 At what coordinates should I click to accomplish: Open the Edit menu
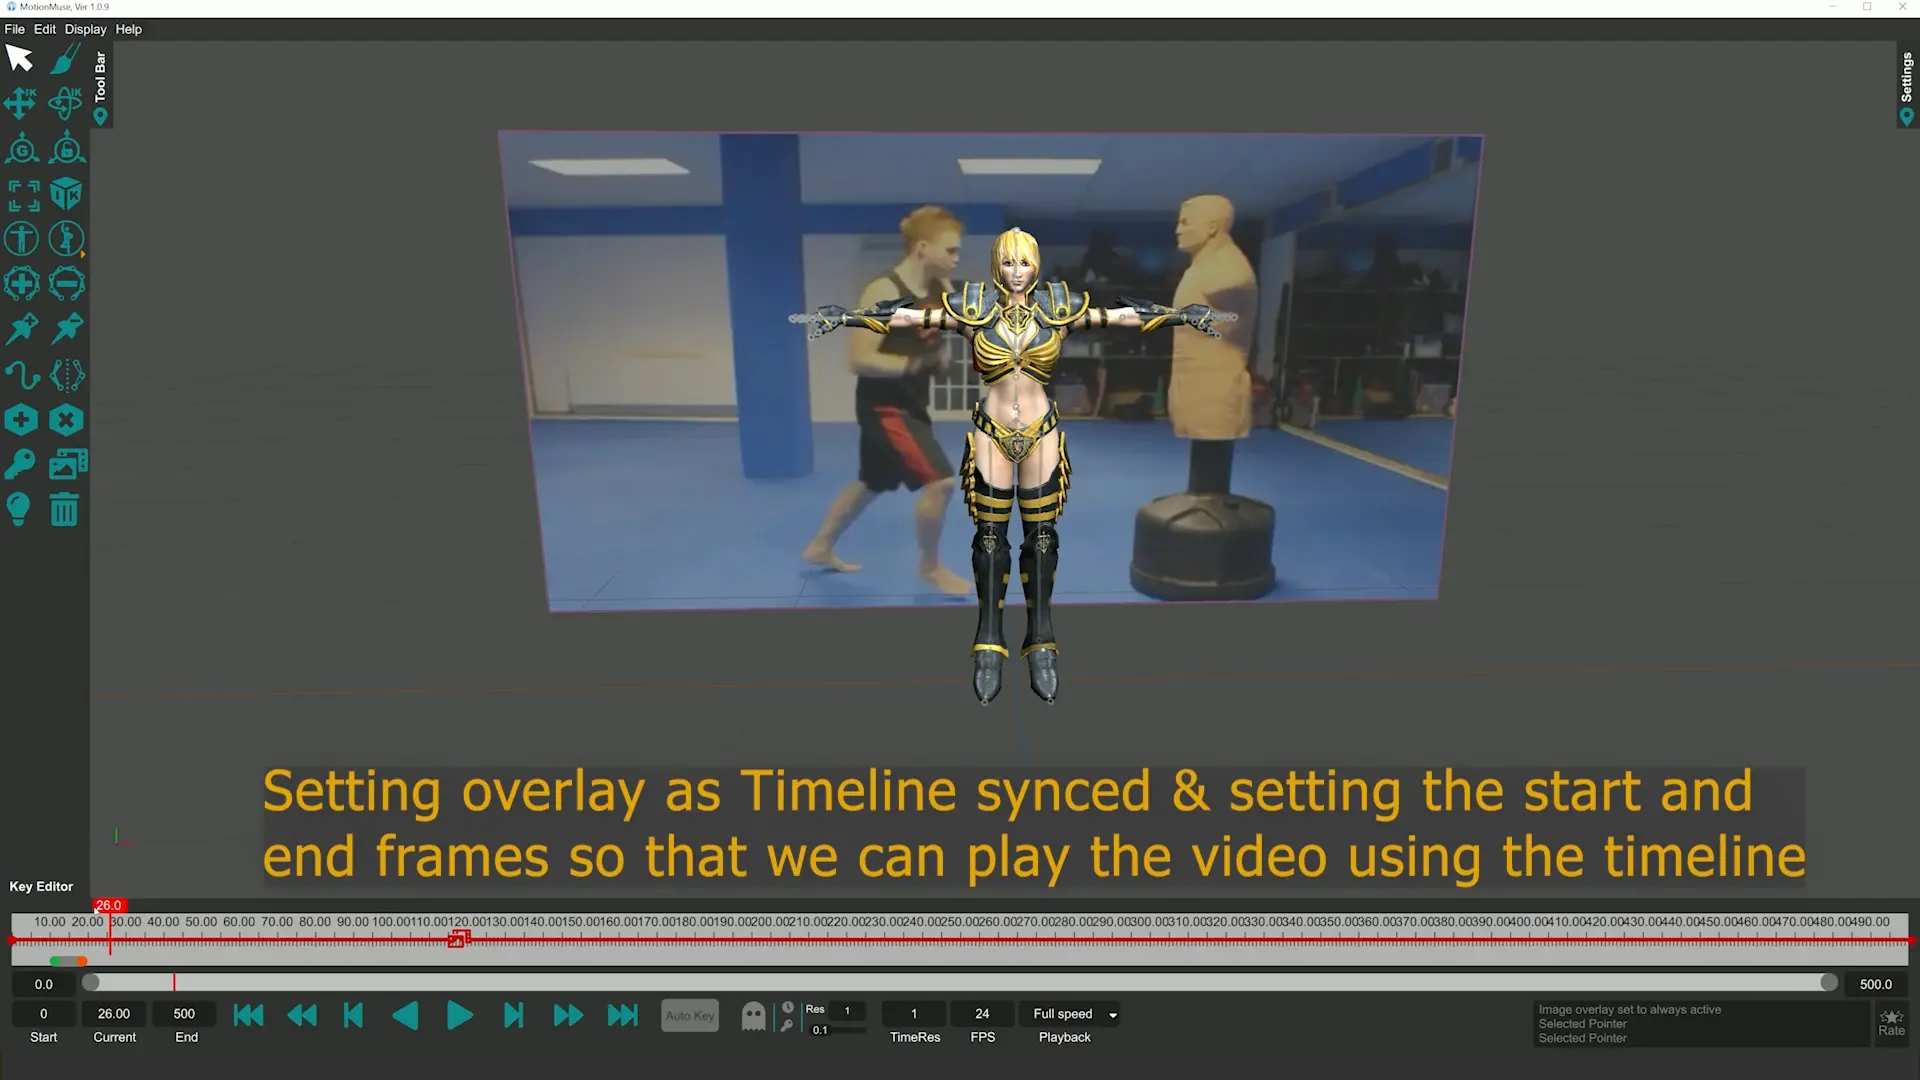45,29
